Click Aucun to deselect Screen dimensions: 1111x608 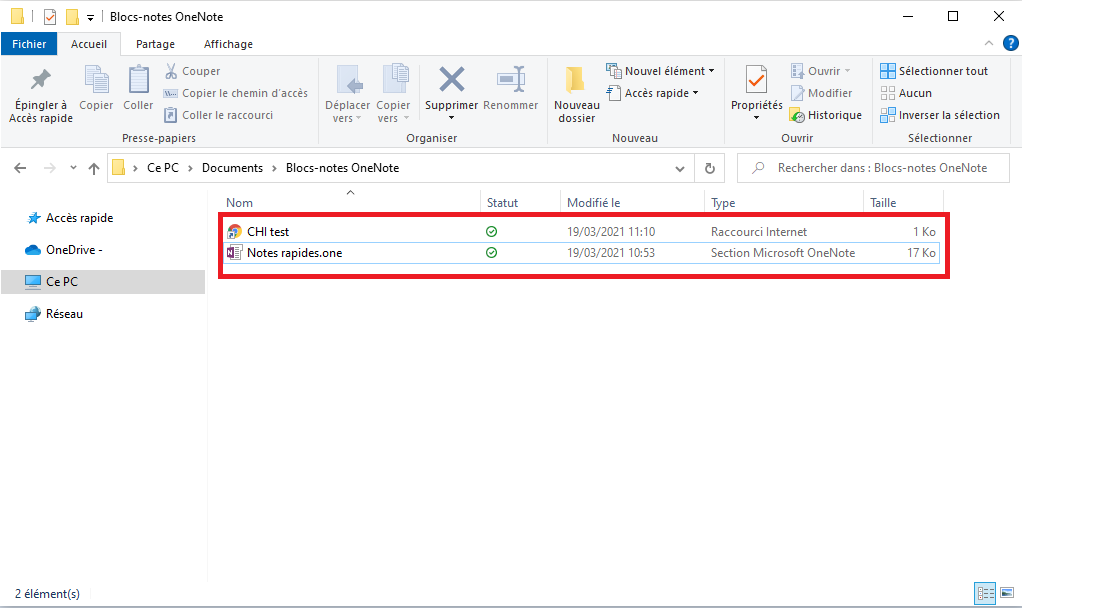coord(906,93)
